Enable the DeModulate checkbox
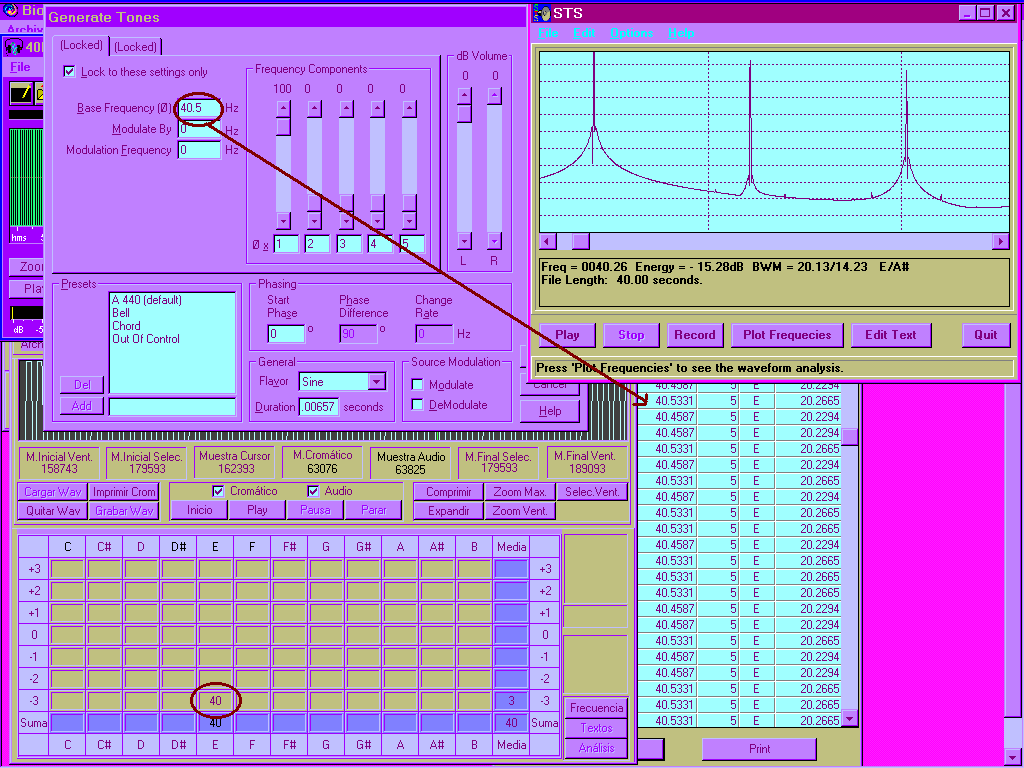This screenshot has width=1024, height=768. coord(418,405)
